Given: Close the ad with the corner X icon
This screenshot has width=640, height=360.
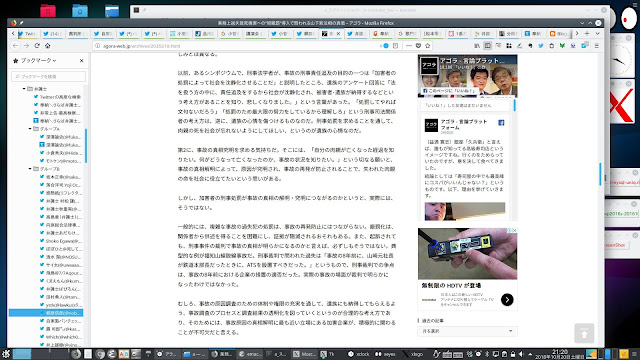Looking at the screenshot, I should (514, 231).
